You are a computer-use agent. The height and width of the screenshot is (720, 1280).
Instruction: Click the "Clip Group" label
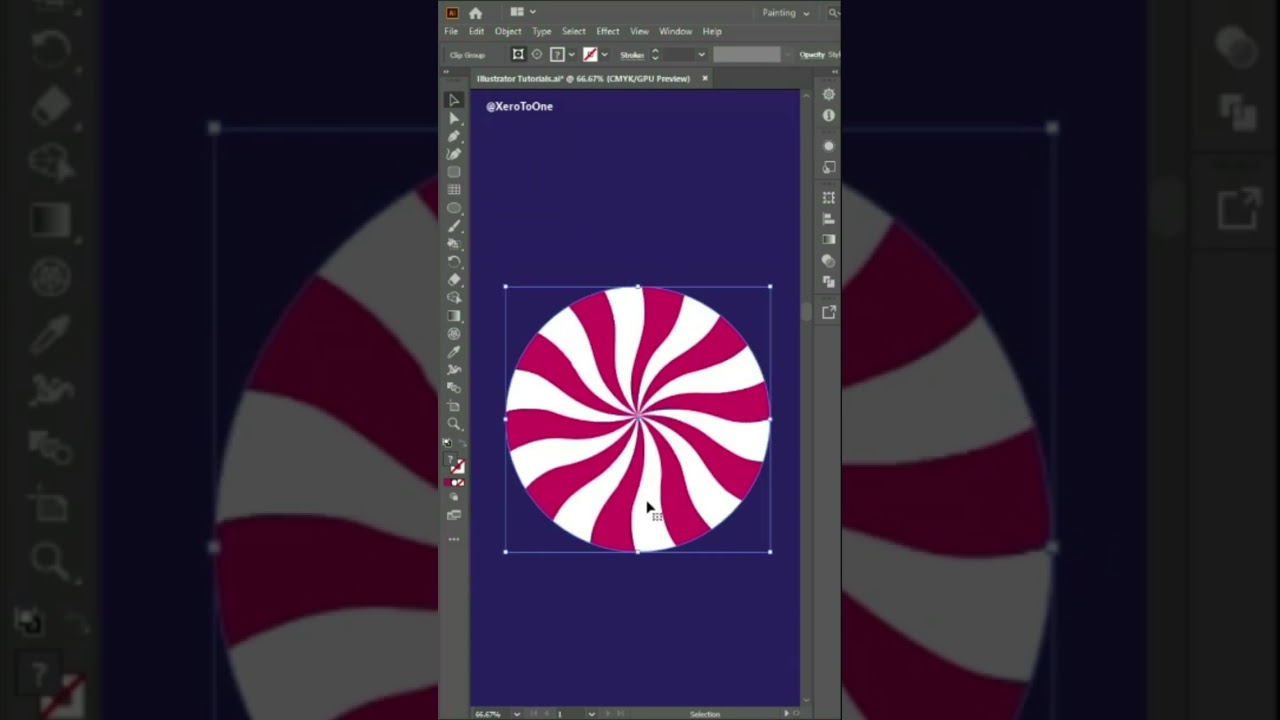467,55
